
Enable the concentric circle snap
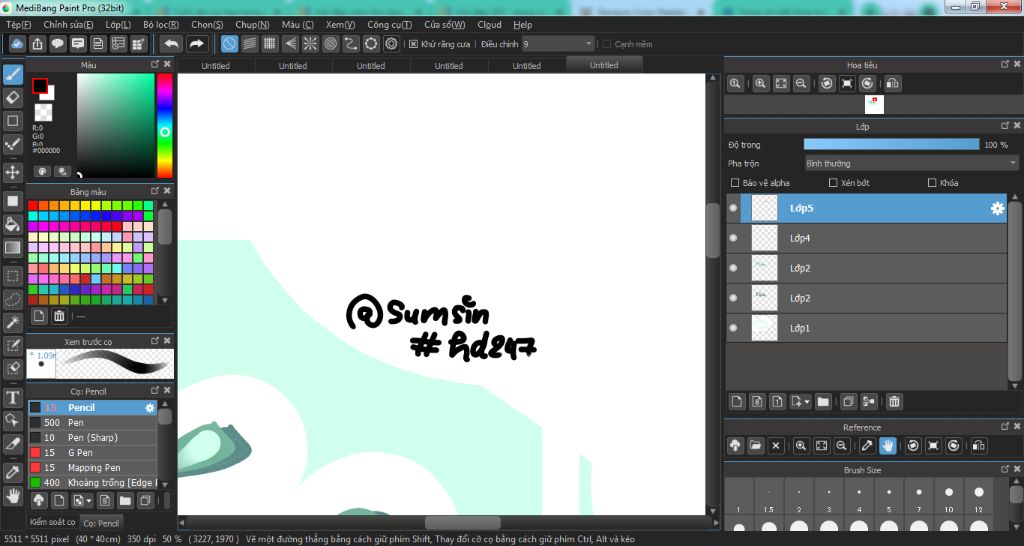tap(330, 44)
